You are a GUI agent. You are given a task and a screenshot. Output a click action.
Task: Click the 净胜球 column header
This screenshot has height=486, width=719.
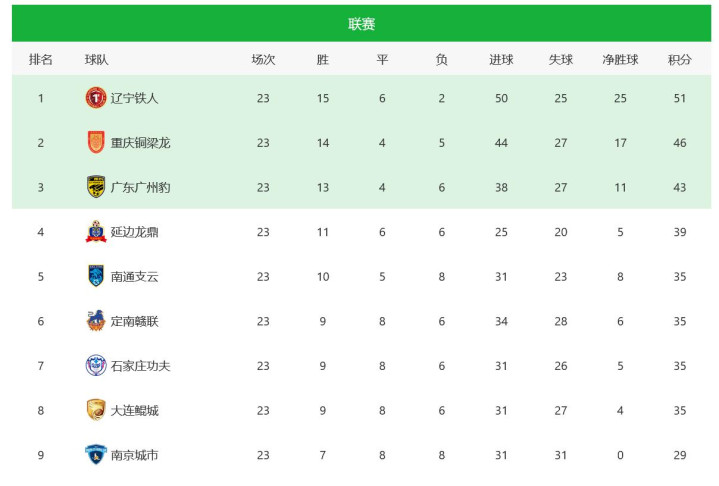620,60
